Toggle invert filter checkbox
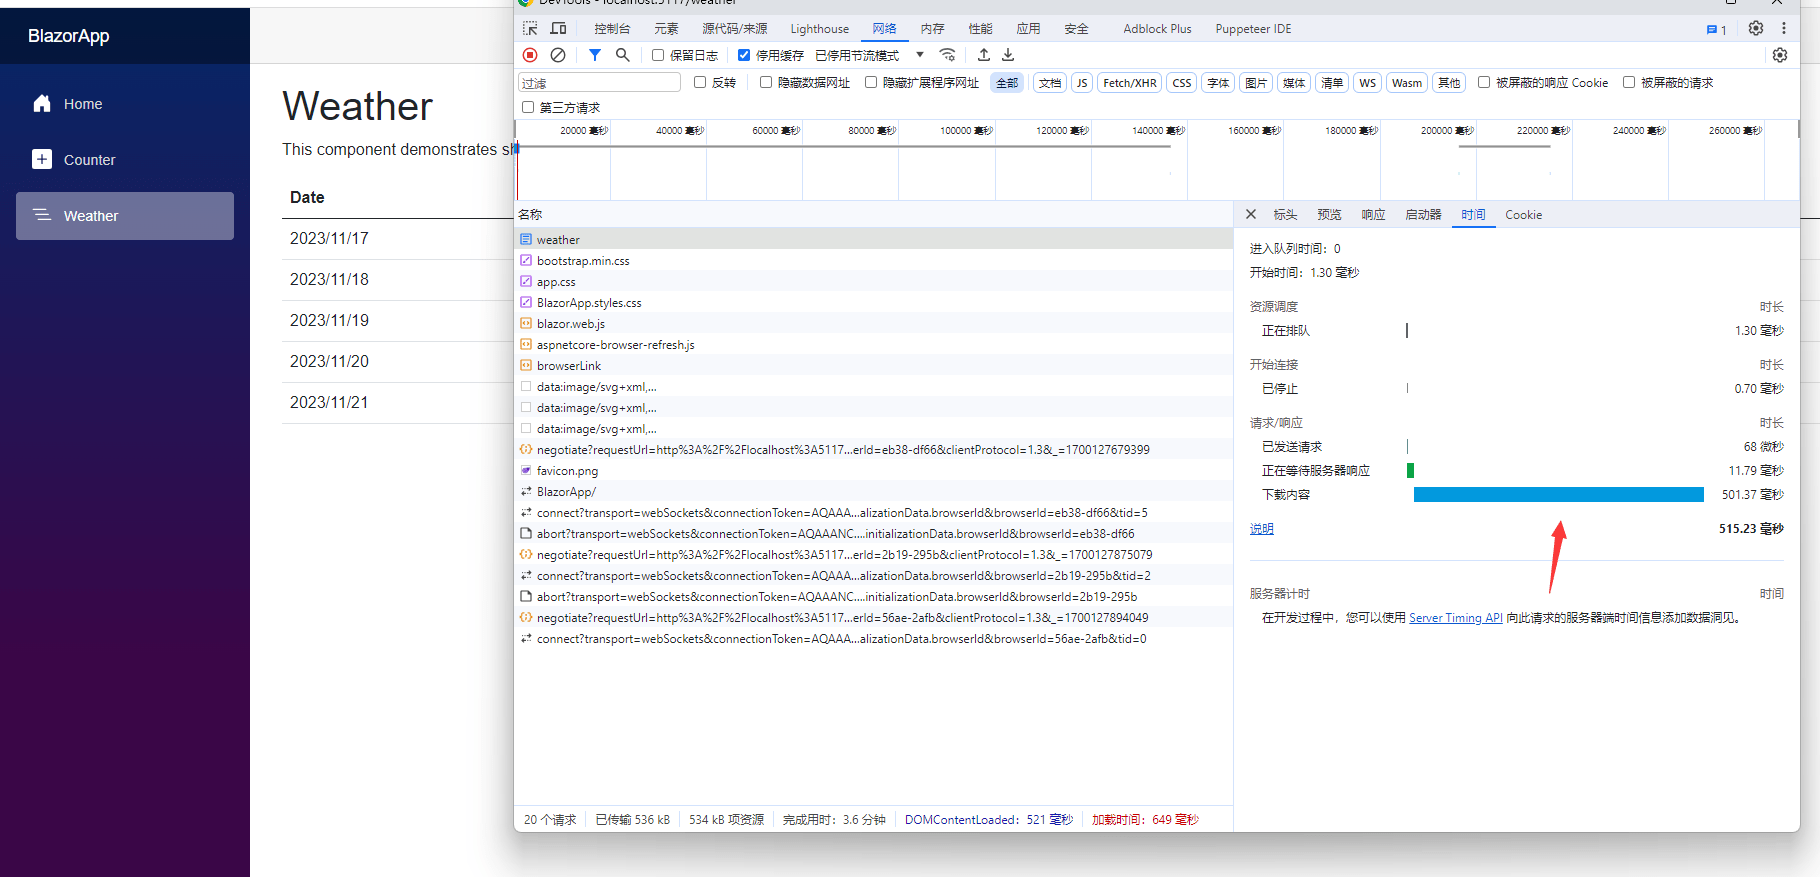 (x=700, y=82)
